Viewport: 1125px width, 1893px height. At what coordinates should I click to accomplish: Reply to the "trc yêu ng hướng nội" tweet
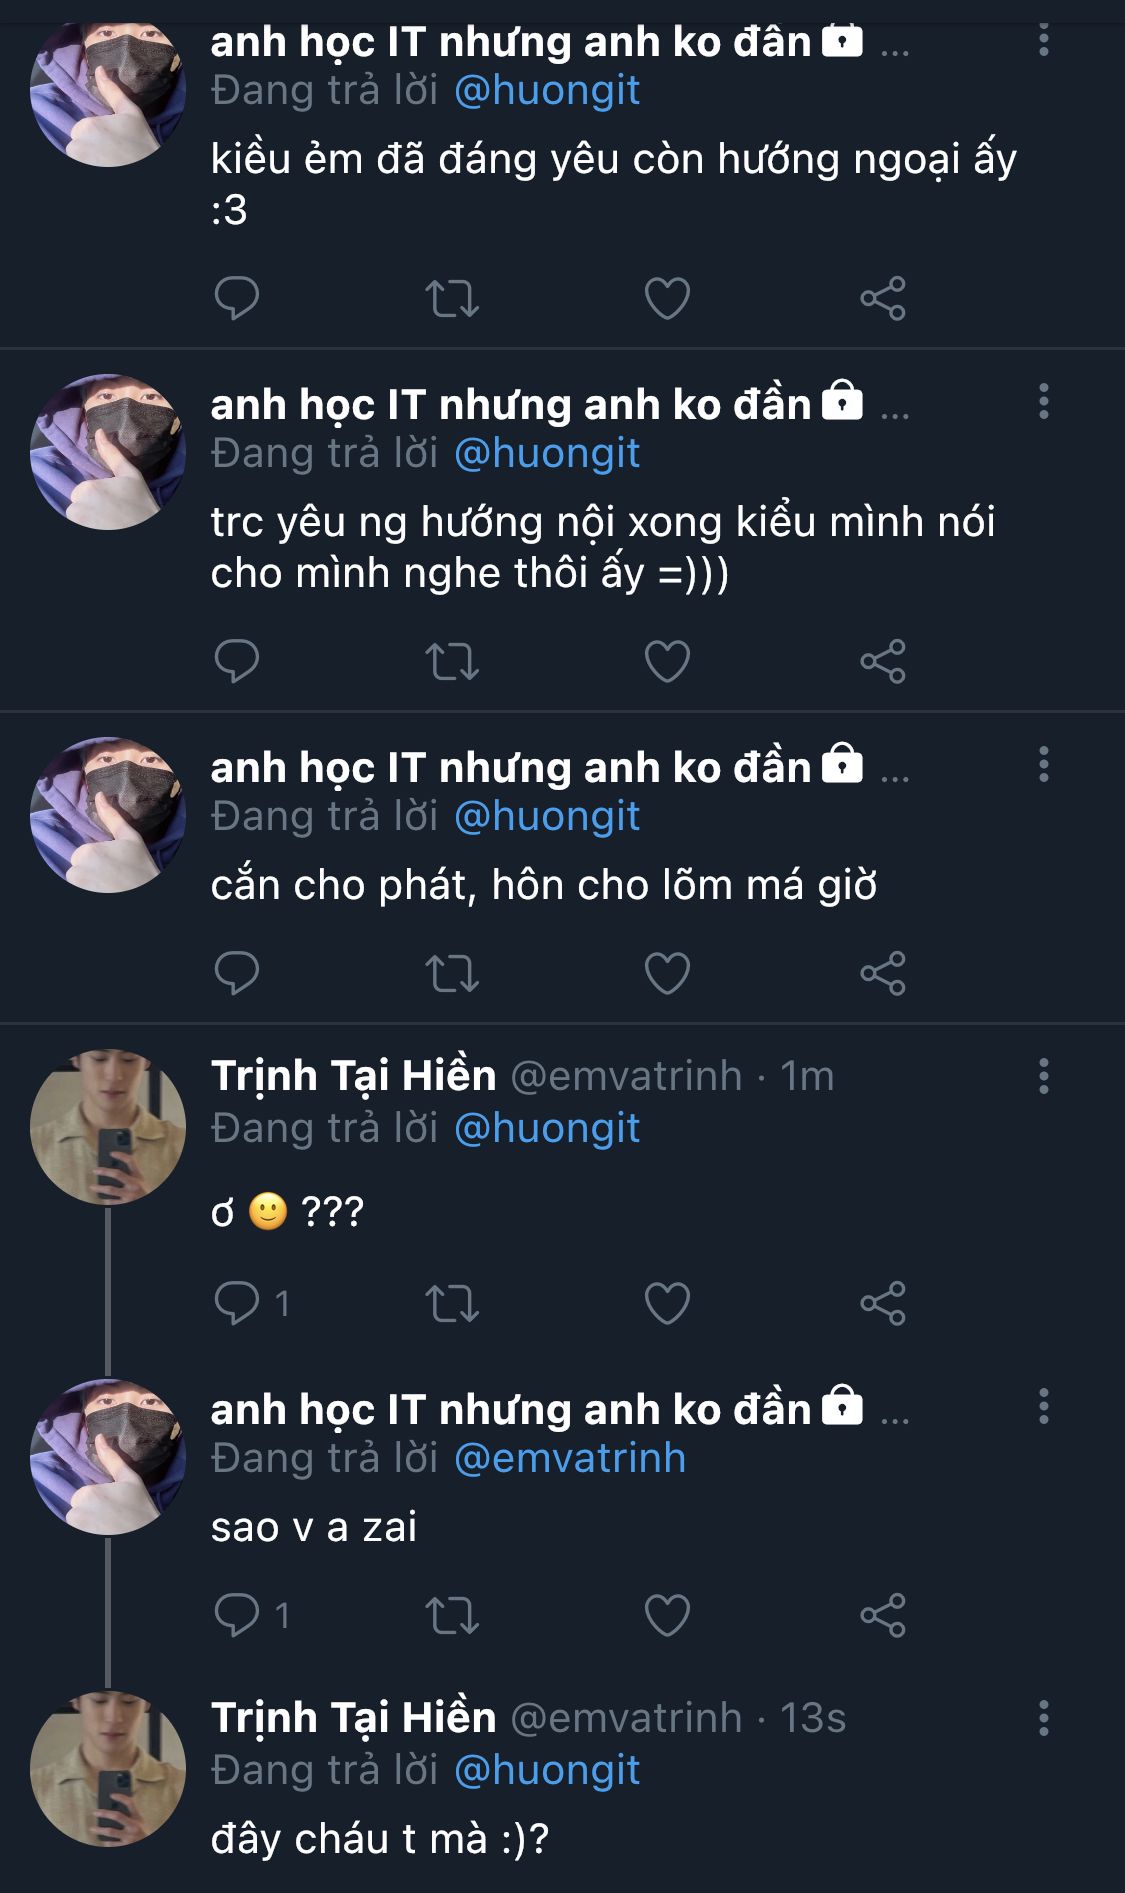237,661
